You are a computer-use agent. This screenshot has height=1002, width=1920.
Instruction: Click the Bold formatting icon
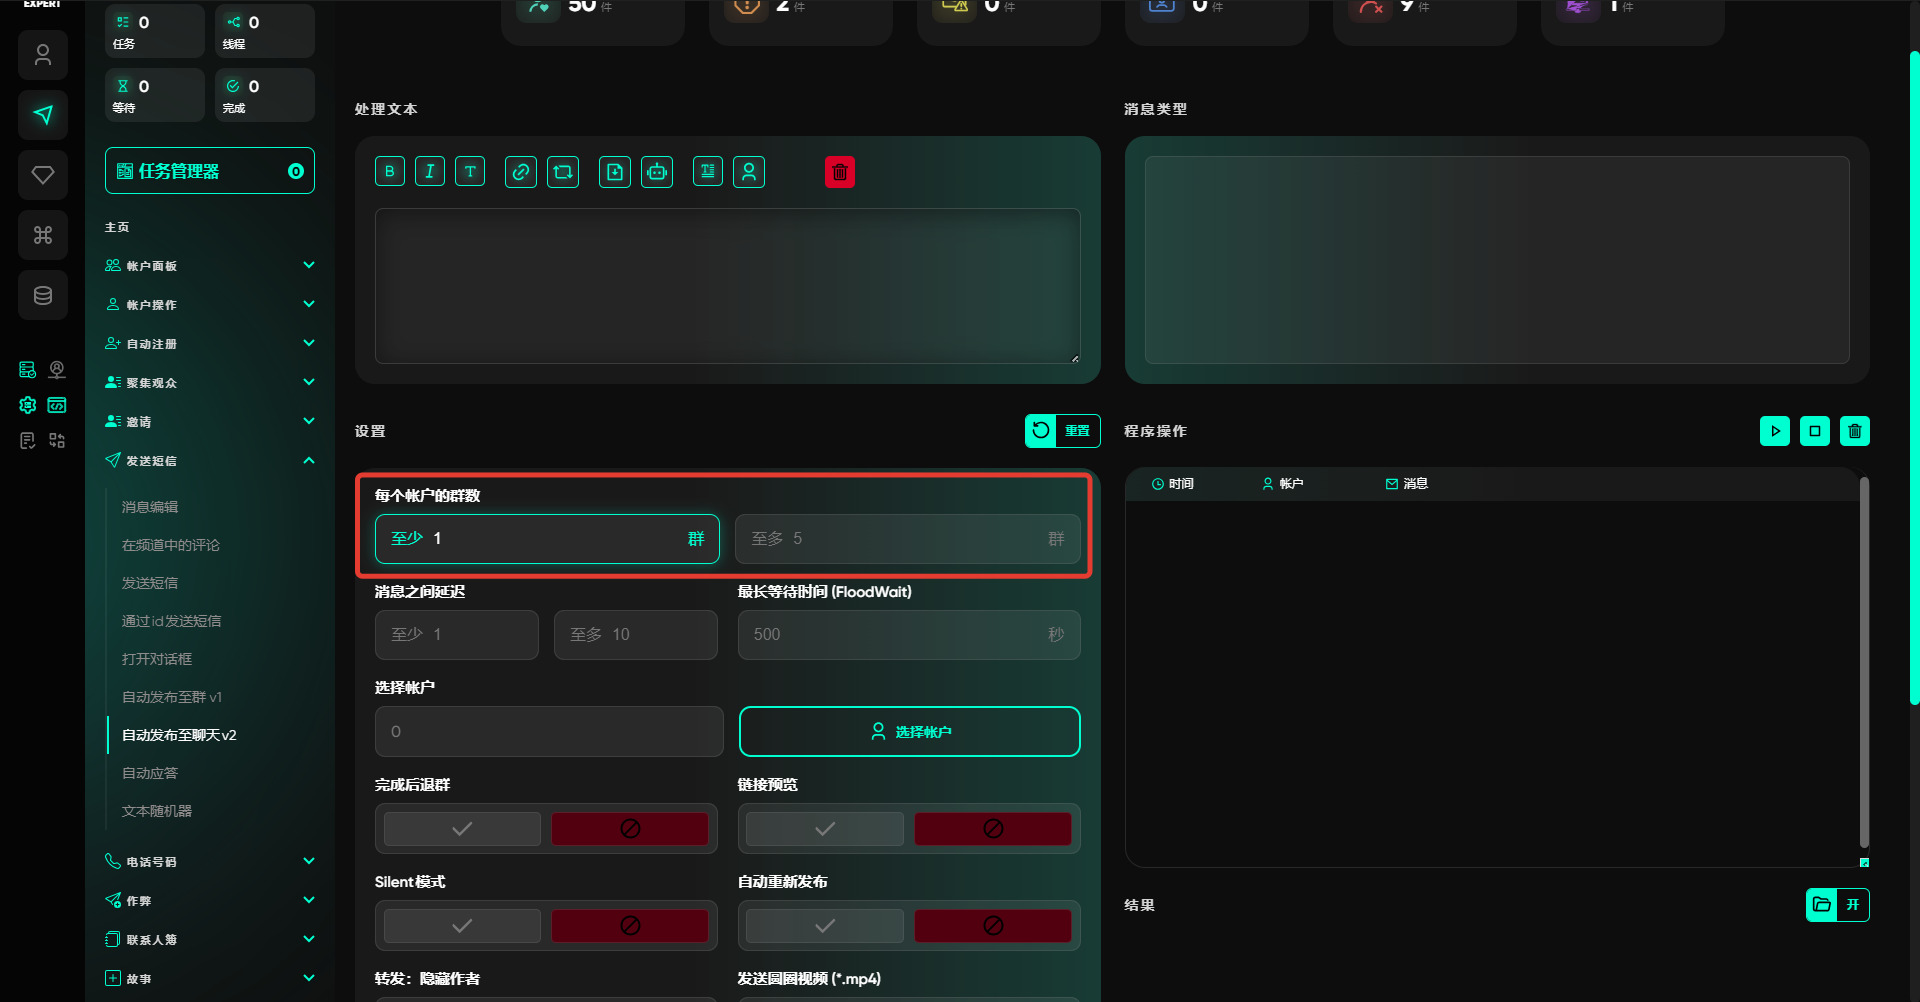click(390, 172)
